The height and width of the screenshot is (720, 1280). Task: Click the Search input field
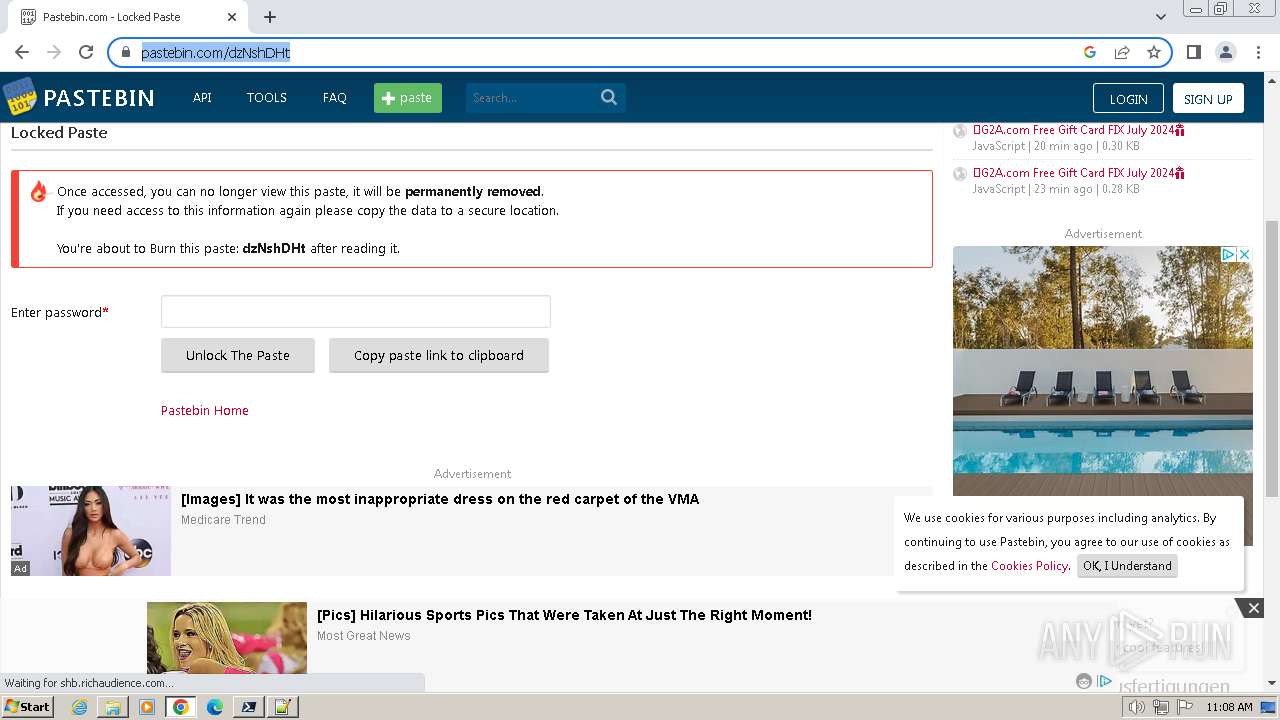(x=531, y=97)
